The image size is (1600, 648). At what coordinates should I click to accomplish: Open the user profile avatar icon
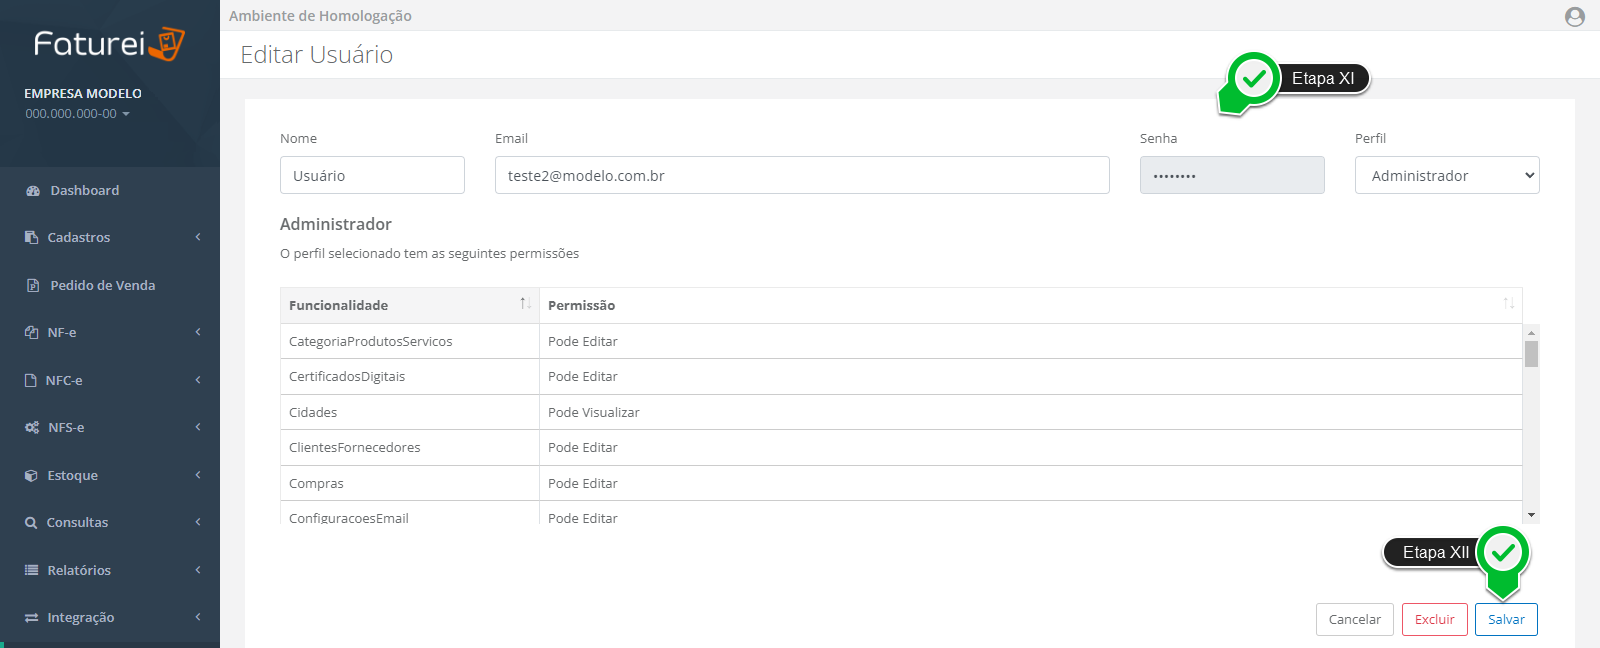1575,16
